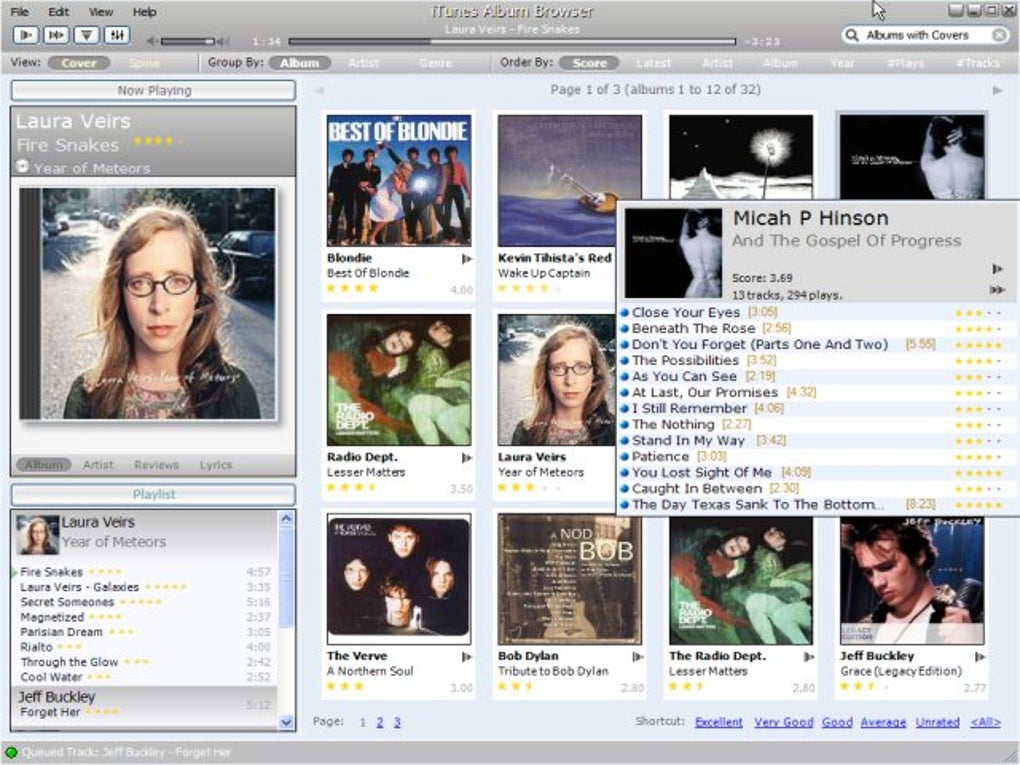Order albums by #Plays
This screenshot has width=1020, height=765.
(905, 63)
